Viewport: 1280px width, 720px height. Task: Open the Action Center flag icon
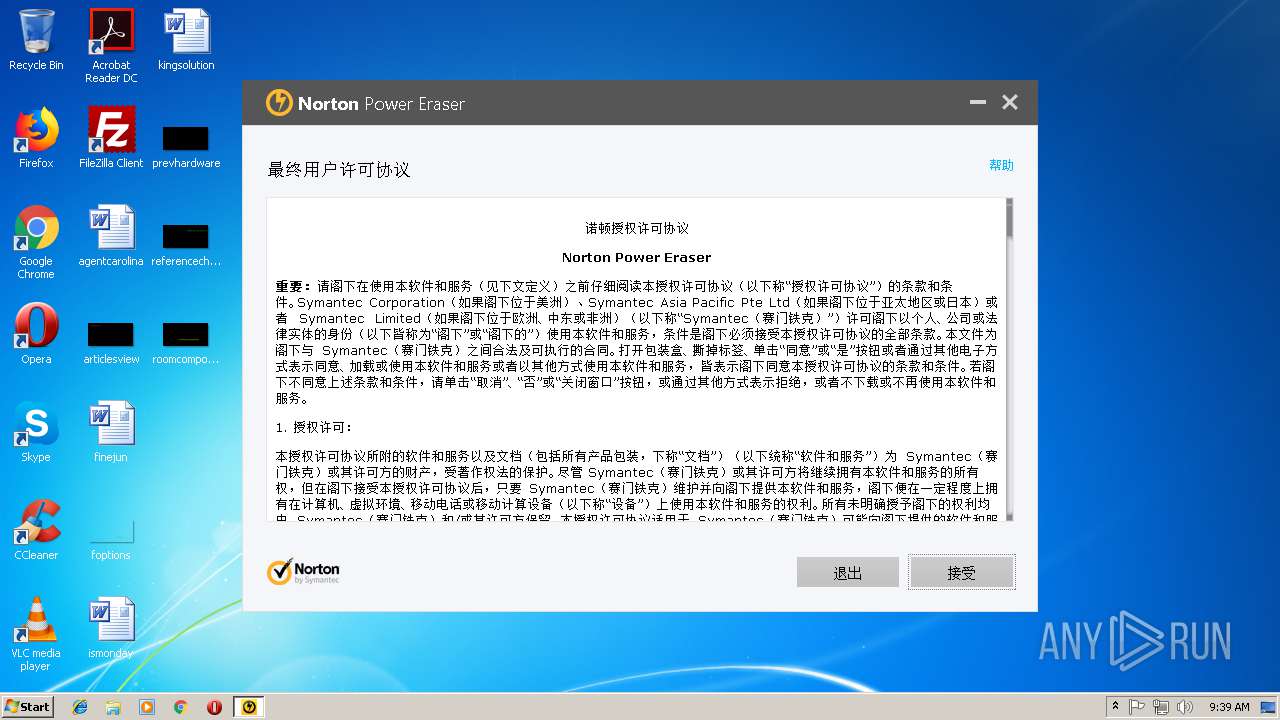tap(1137, 707)
